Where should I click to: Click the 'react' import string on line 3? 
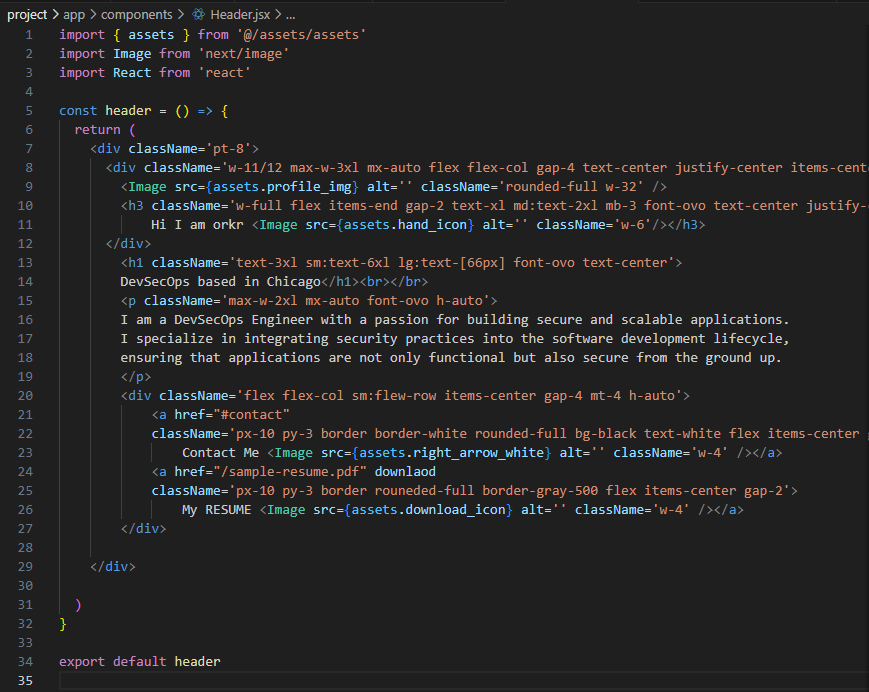coord(224,73)
